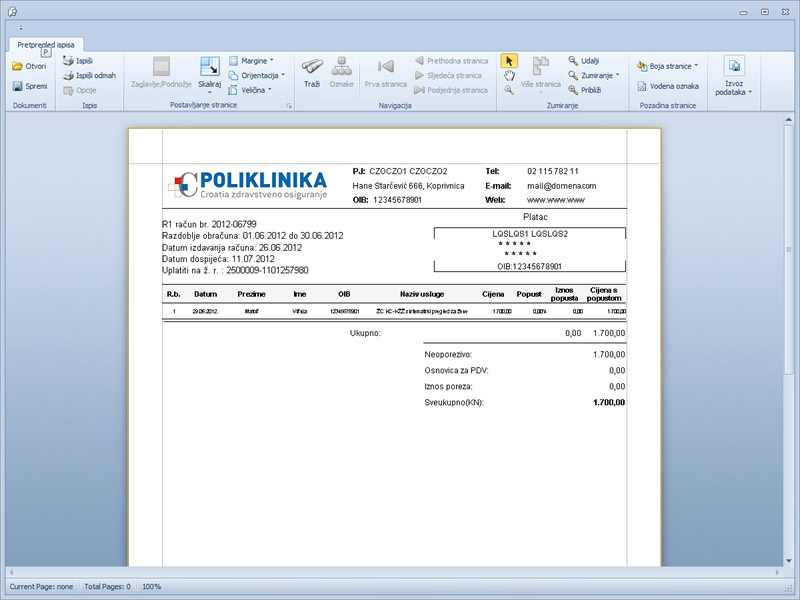Screen dimensions: 800x600
Task: Select the mouse pointer tool
Action: click(509, 61)
